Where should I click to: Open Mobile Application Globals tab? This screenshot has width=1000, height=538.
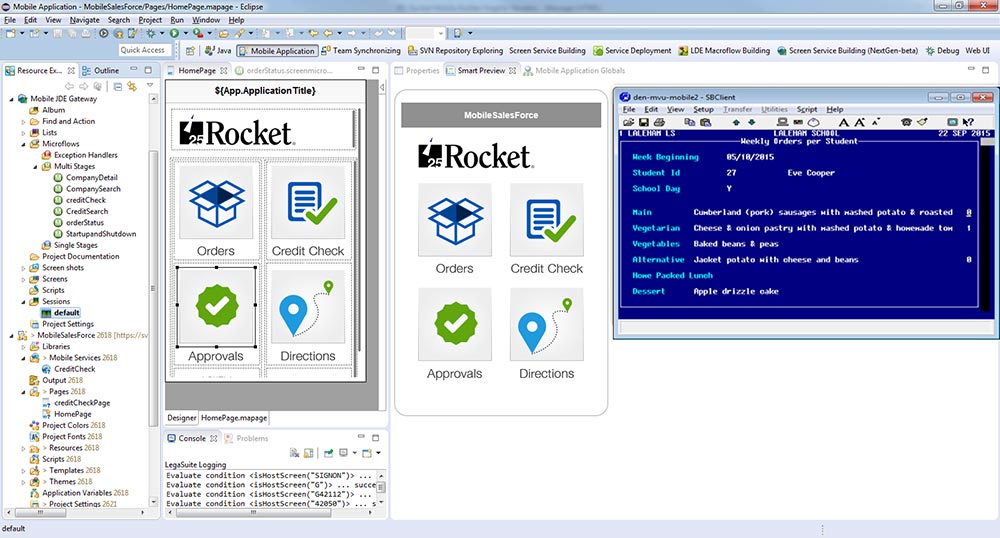tap(574, 71)
